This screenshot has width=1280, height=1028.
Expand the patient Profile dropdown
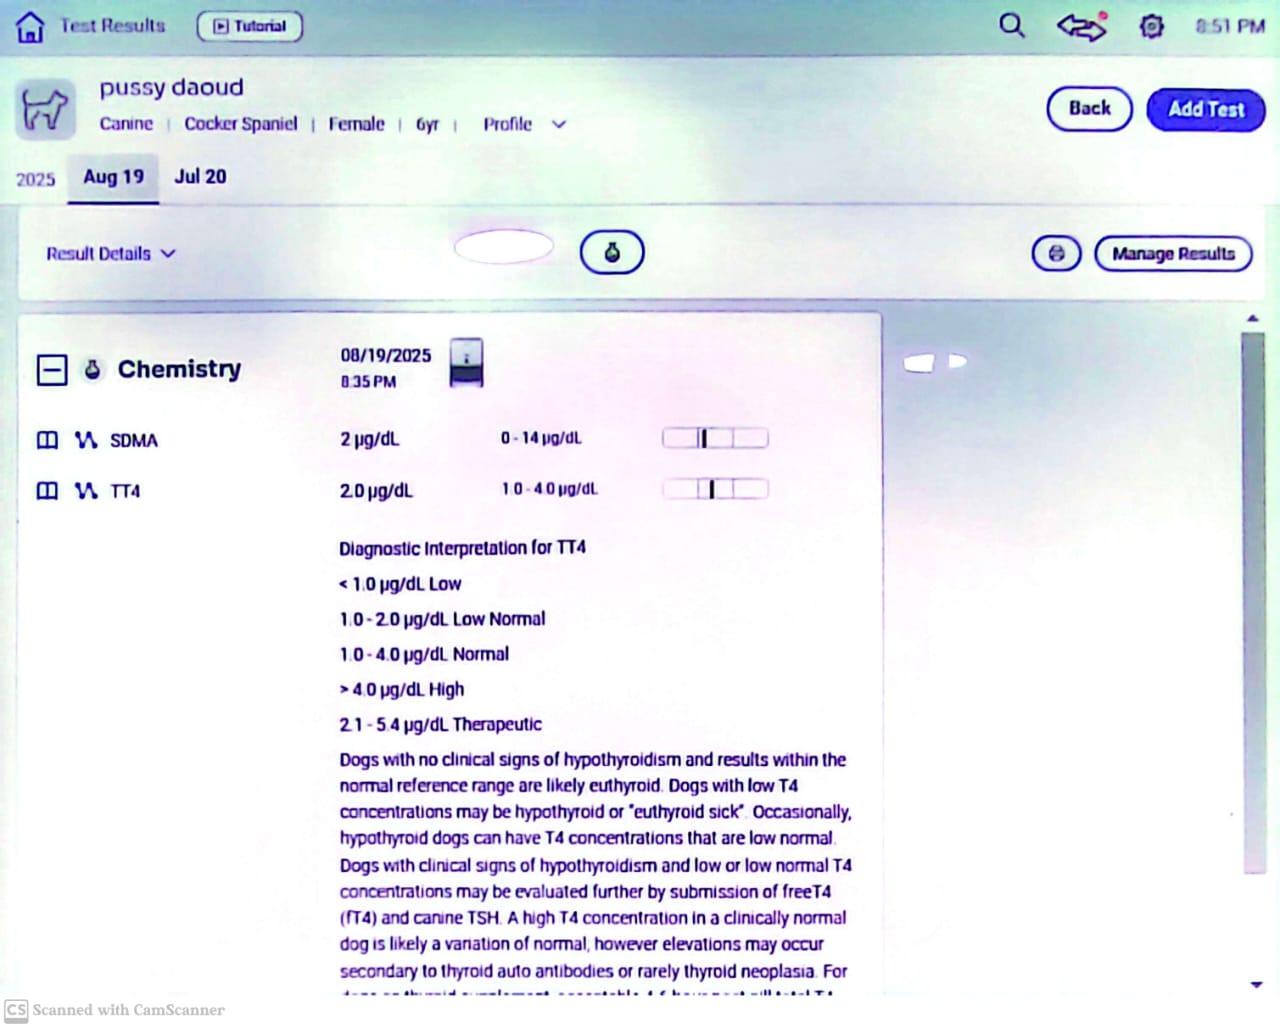click(x=524, y=124)
